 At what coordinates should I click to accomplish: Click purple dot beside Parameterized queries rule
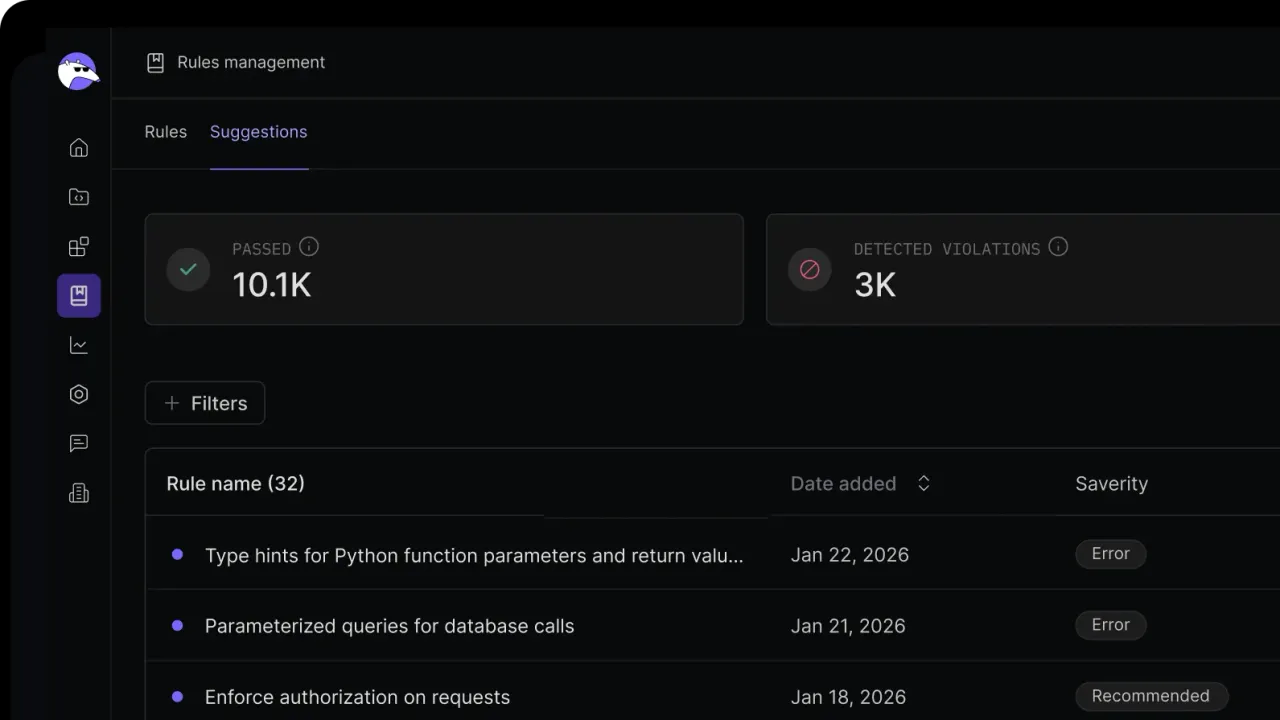[177, 625]
